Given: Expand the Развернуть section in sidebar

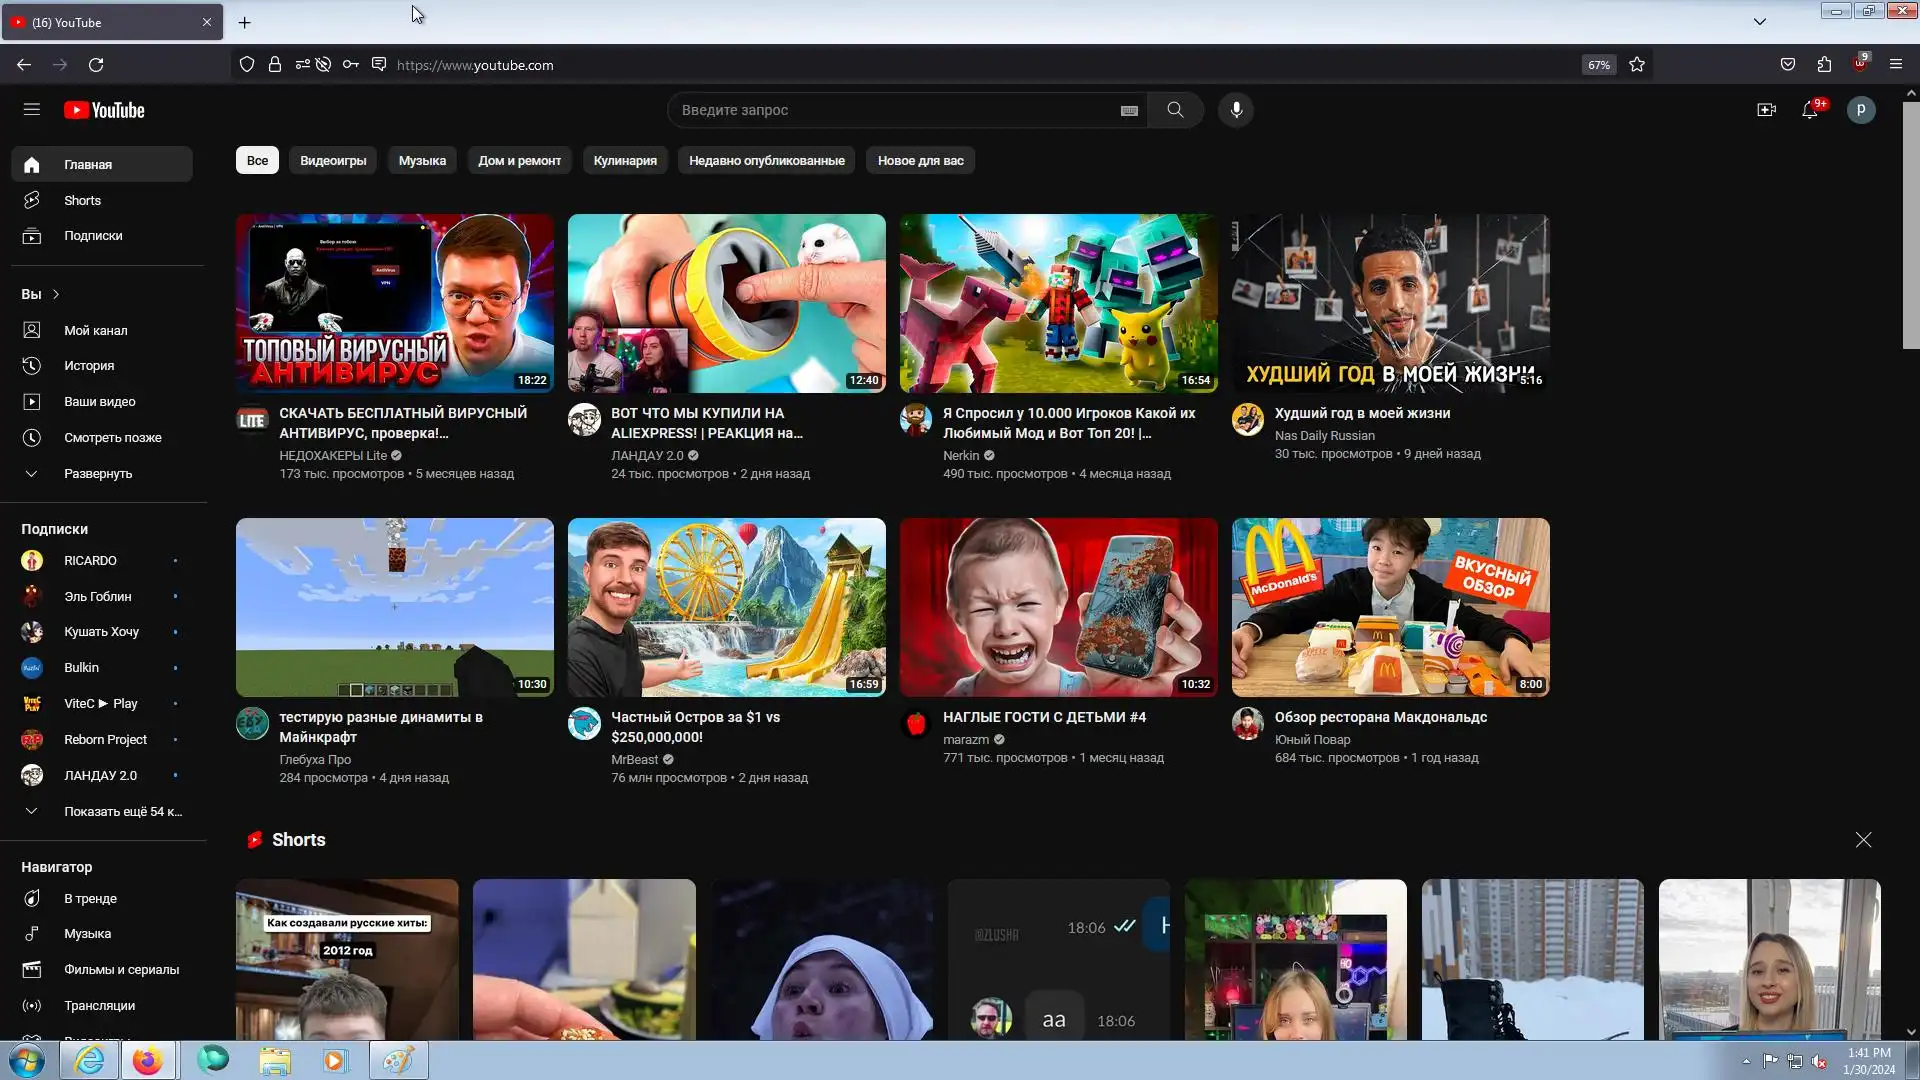Looking at the screenshot, I should click(x=98, y=474).
